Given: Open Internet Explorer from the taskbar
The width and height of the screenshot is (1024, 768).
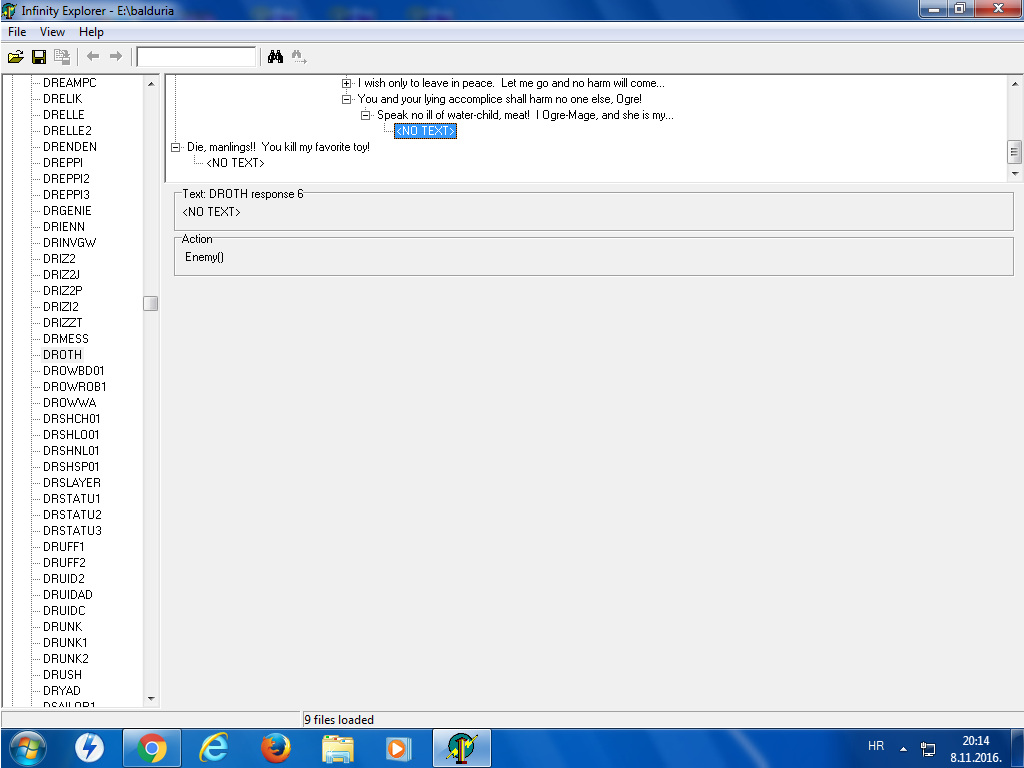Looking at the screenshot, I should click(x=214, y=748).
